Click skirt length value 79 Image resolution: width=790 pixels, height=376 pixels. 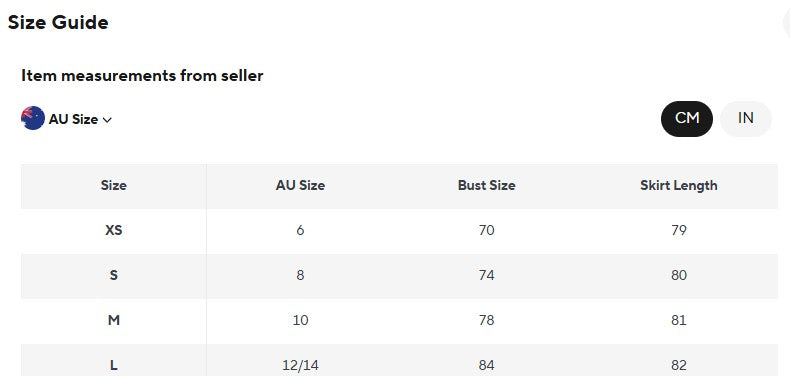(679, 230)
